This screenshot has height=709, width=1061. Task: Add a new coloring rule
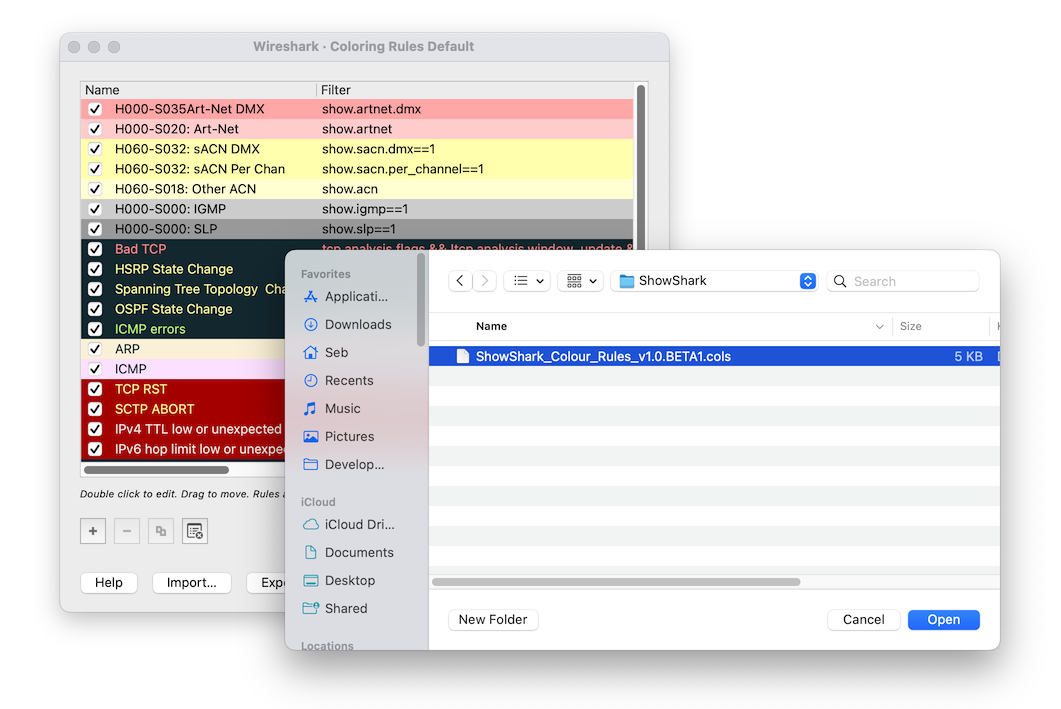(92, 531)
